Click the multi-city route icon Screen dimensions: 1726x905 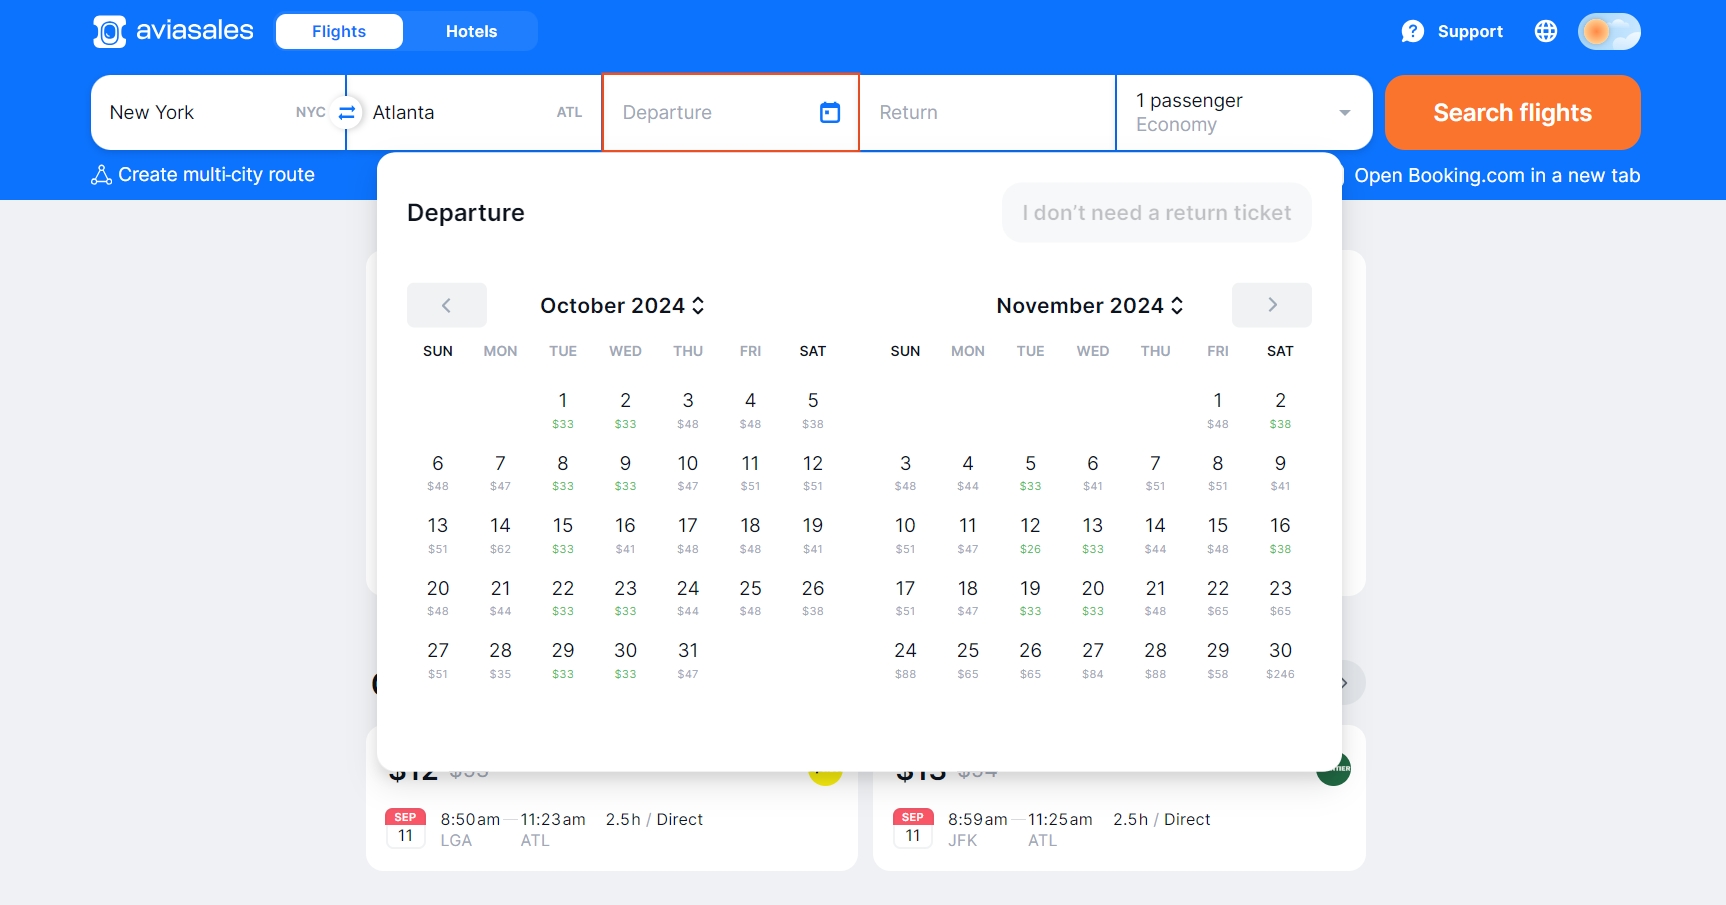click(x=101, y=175)
